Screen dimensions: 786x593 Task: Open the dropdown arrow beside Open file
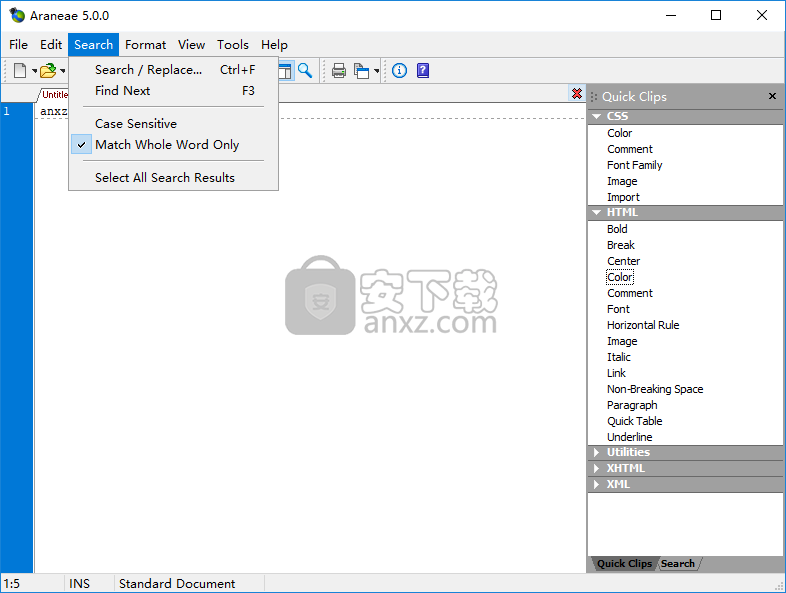point(63,71)
